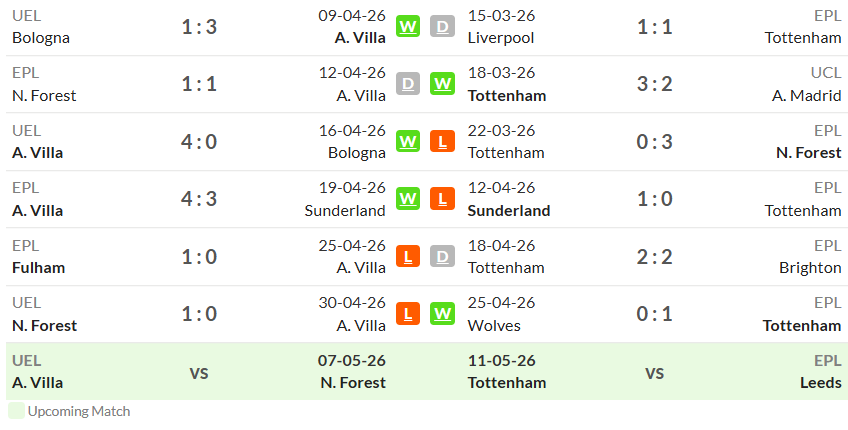Screen dimensions: 848x430
Task: Click the green W badge for Bologna vs A. Villa 09-04-26
Action: click(408, 26)
